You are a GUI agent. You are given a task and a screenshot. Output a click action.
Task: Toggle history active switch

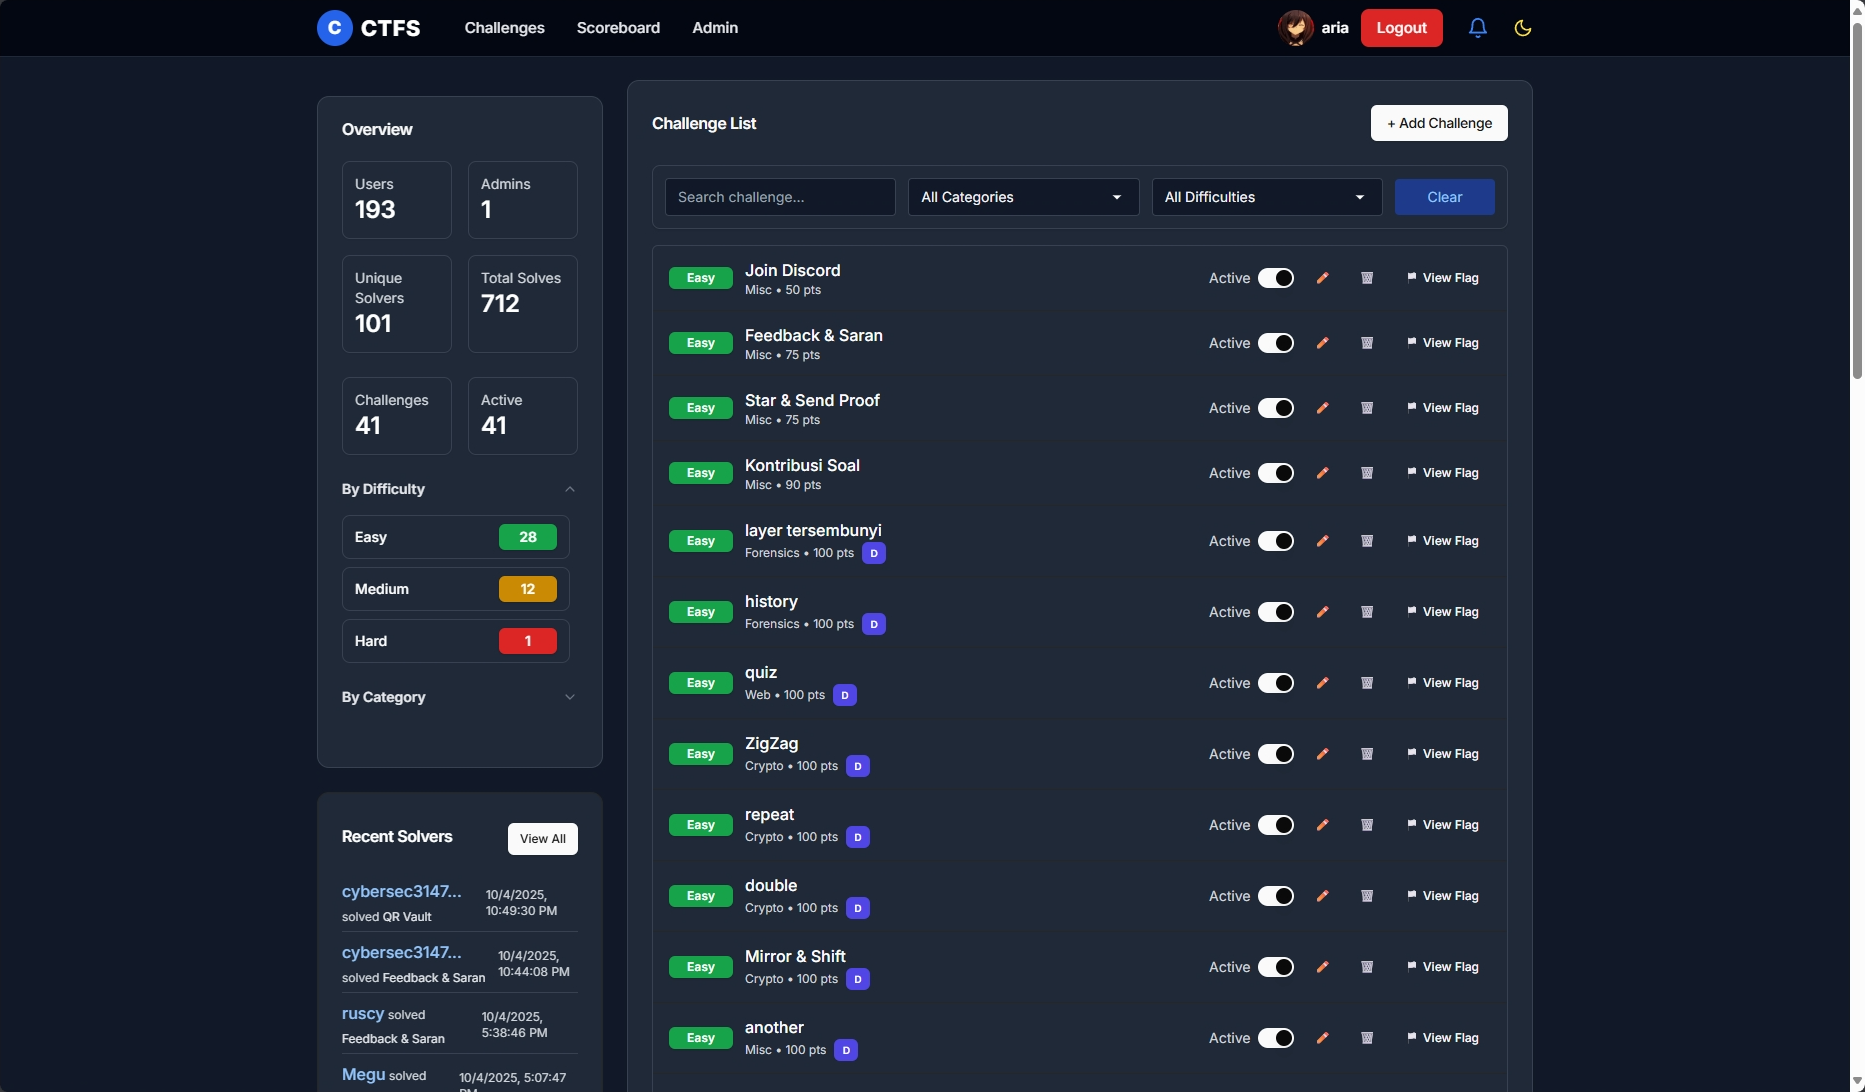(x=1276, y=612)
